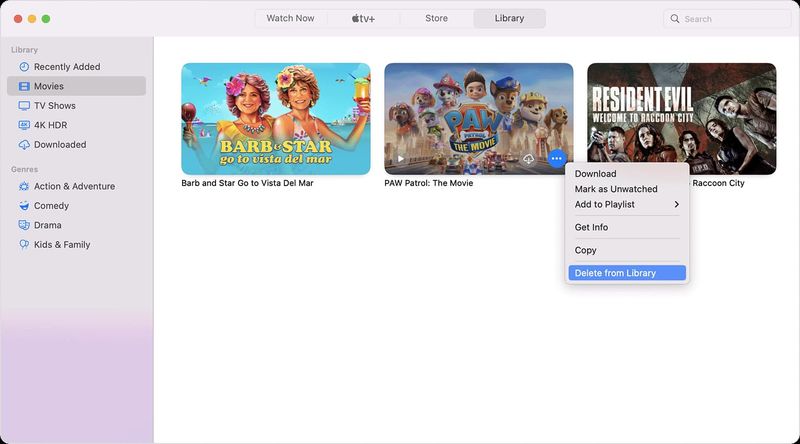
Task: Switch to the Apple TV+ tab
Action: (363, 18)
